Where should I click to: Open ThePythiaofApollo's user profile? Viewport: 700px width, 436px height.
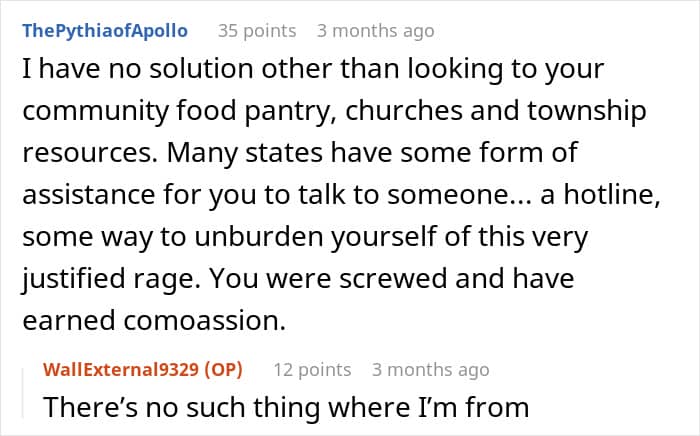[104, 30]
